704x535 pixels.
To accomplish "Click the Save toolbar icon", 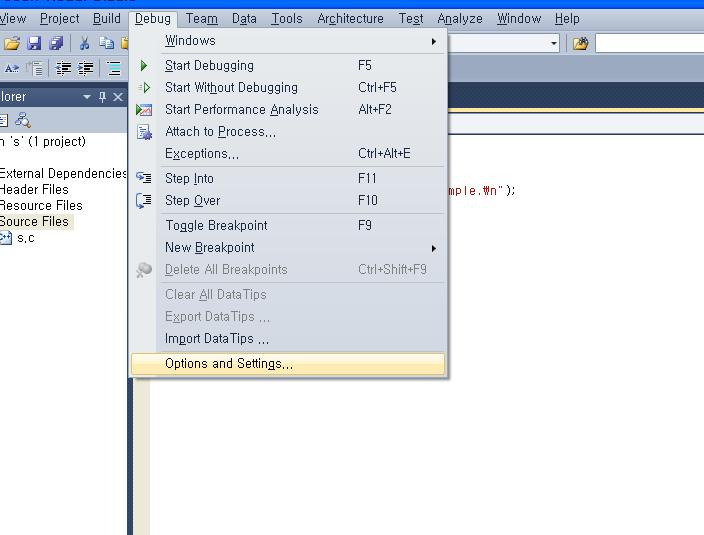I will pyautogui.click(x=34, y=44).
